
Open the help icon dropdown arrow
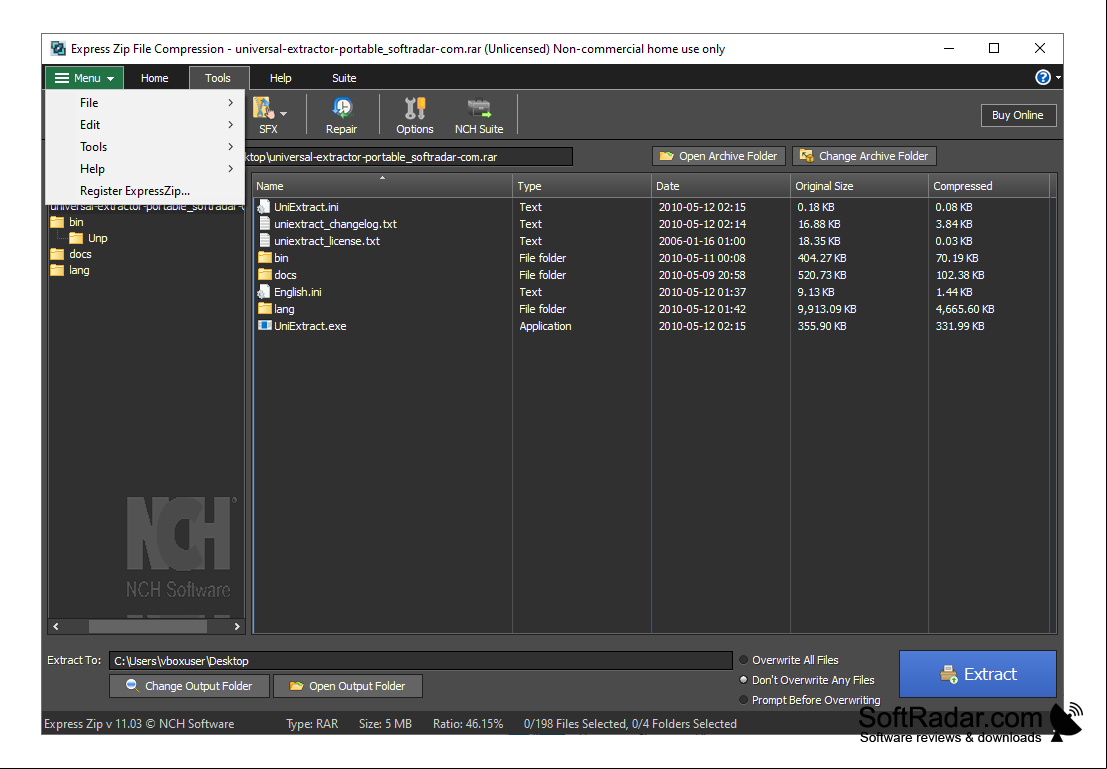1058,78
